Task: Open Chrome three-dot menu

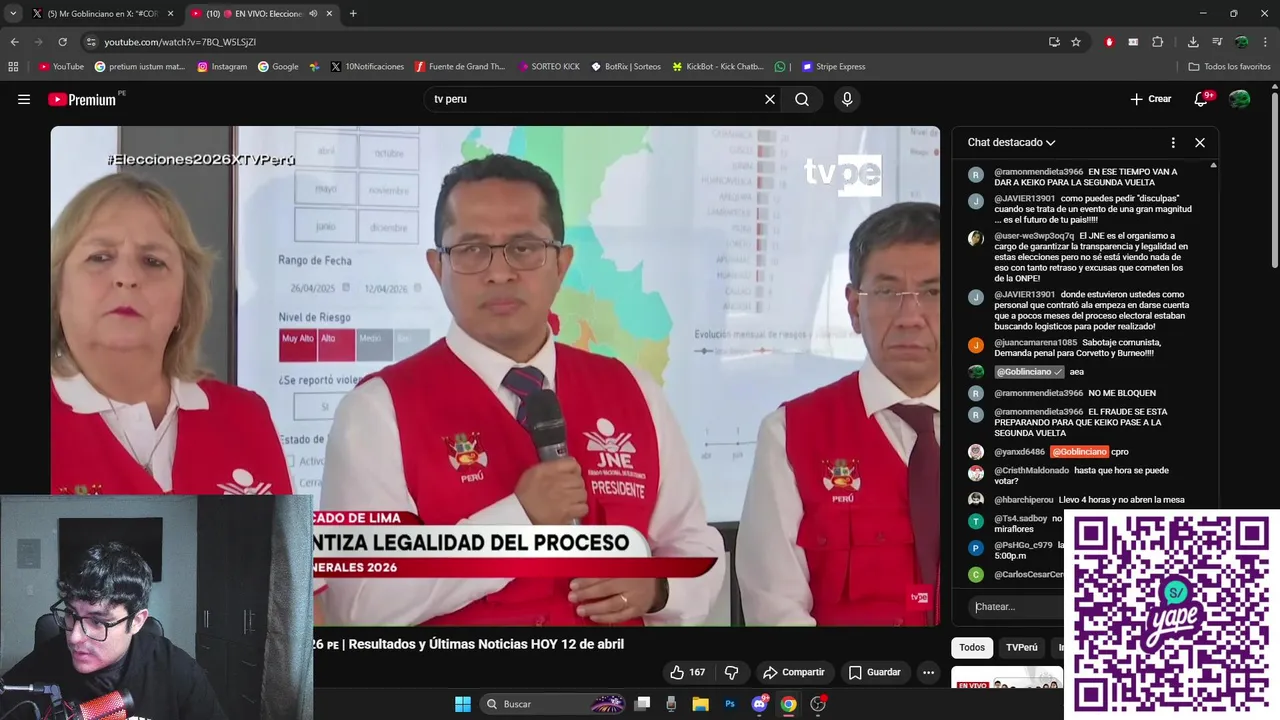Action: click(1265, 42)
